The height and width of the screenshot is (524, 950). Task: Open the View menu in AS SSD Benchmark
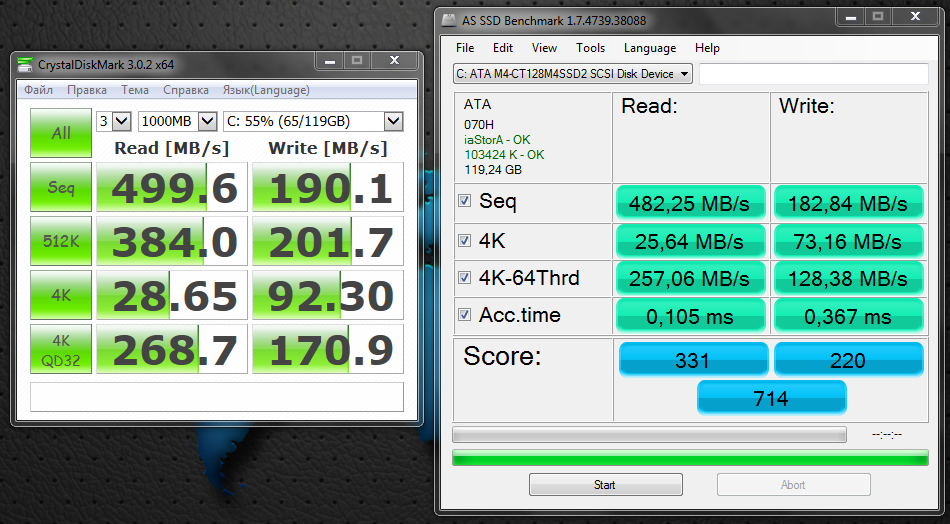[x=544, y=48]
